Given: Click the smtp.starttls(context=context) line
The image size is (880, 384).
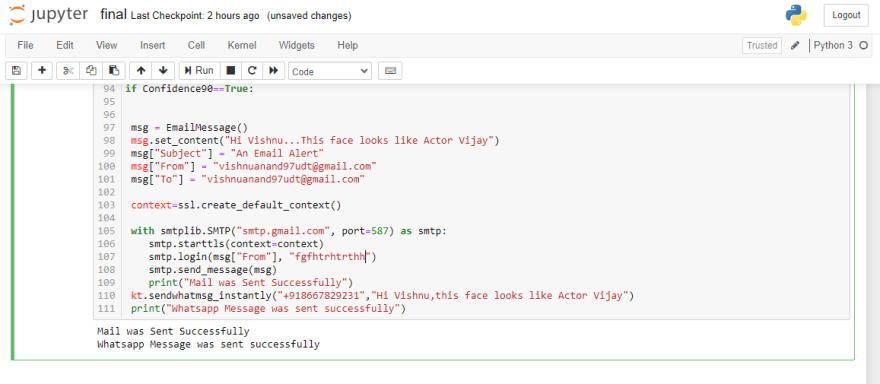Looking at the screenshot, I should 236,244.
